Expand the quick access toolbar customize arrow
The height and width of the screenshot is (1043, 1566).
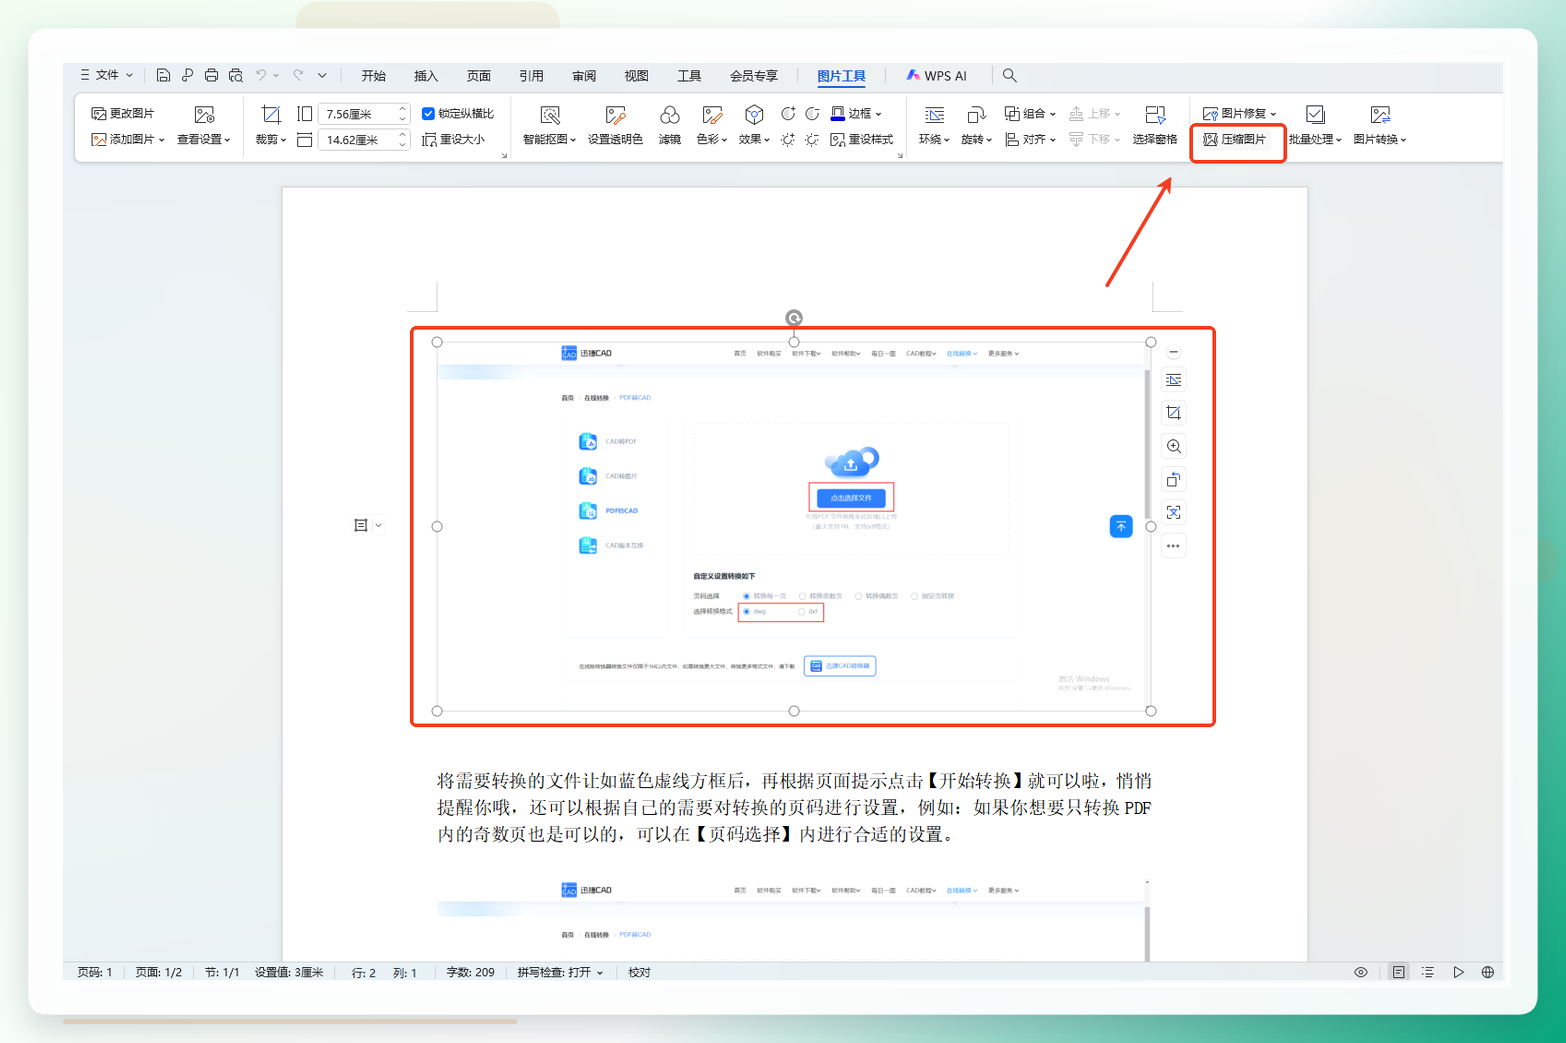[x=322, y=75]
